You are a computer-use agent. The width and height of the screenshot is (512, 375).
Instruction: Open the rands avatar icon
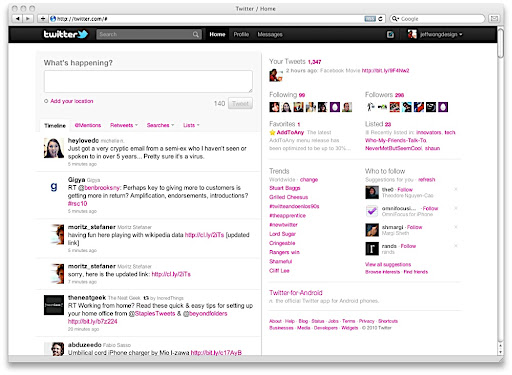(372, 249)
